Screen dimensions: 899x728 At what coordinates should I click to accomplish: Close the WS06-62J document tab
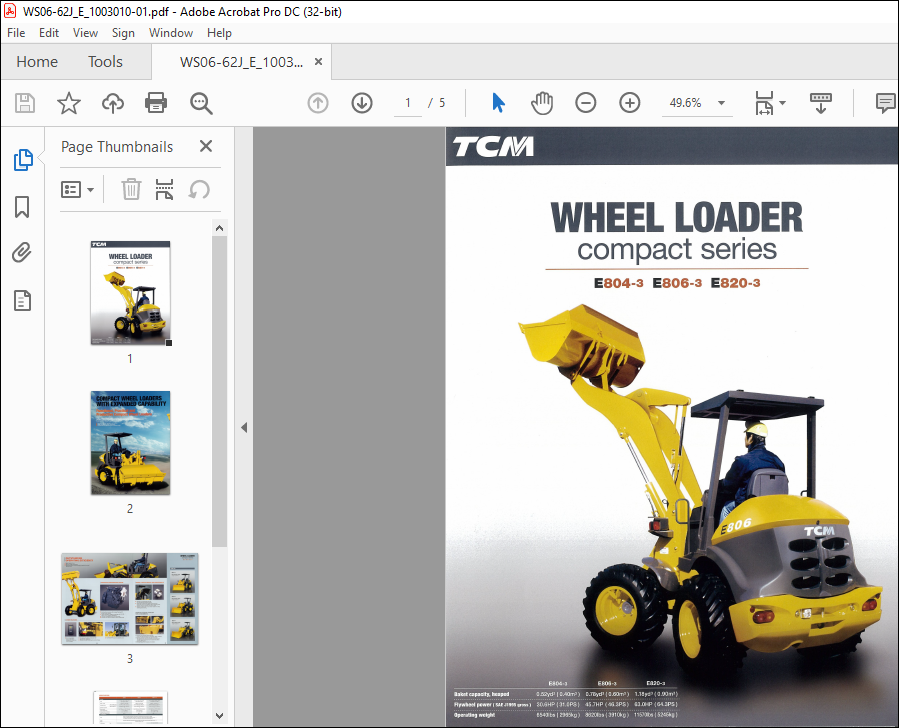tap(318, 61)
